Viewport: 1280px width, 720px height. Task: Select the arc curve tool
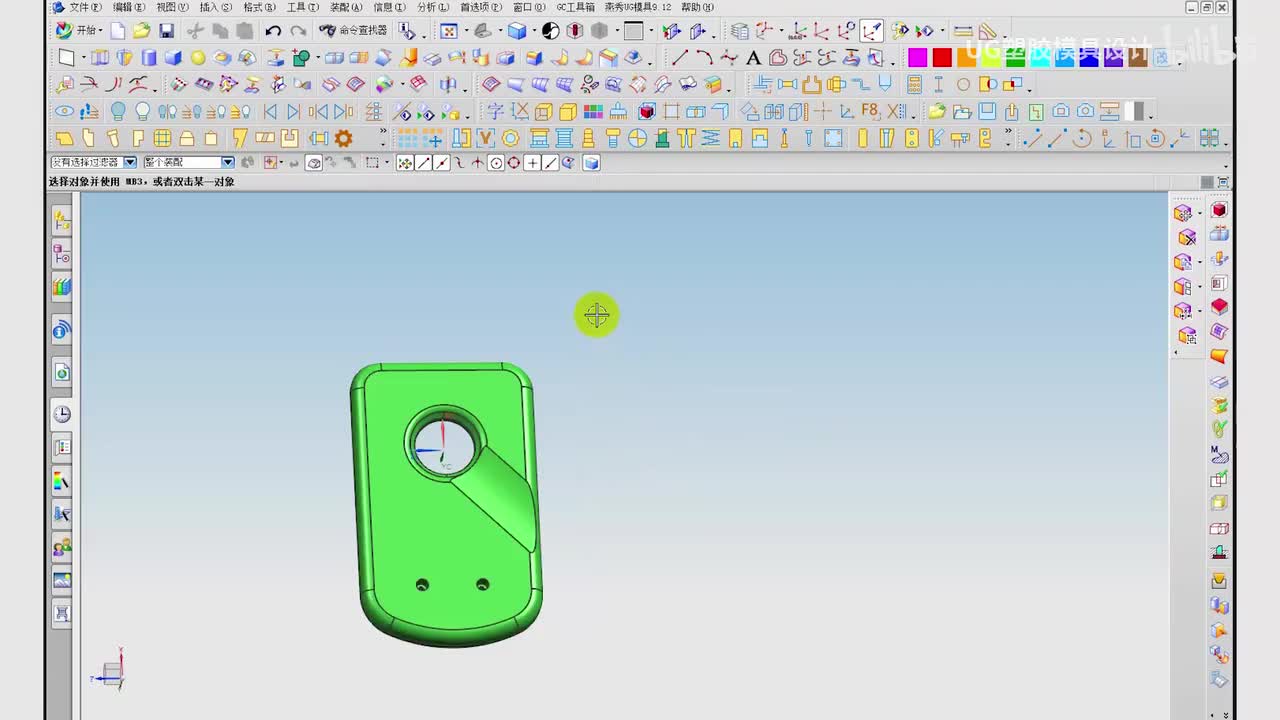point(704,57)
